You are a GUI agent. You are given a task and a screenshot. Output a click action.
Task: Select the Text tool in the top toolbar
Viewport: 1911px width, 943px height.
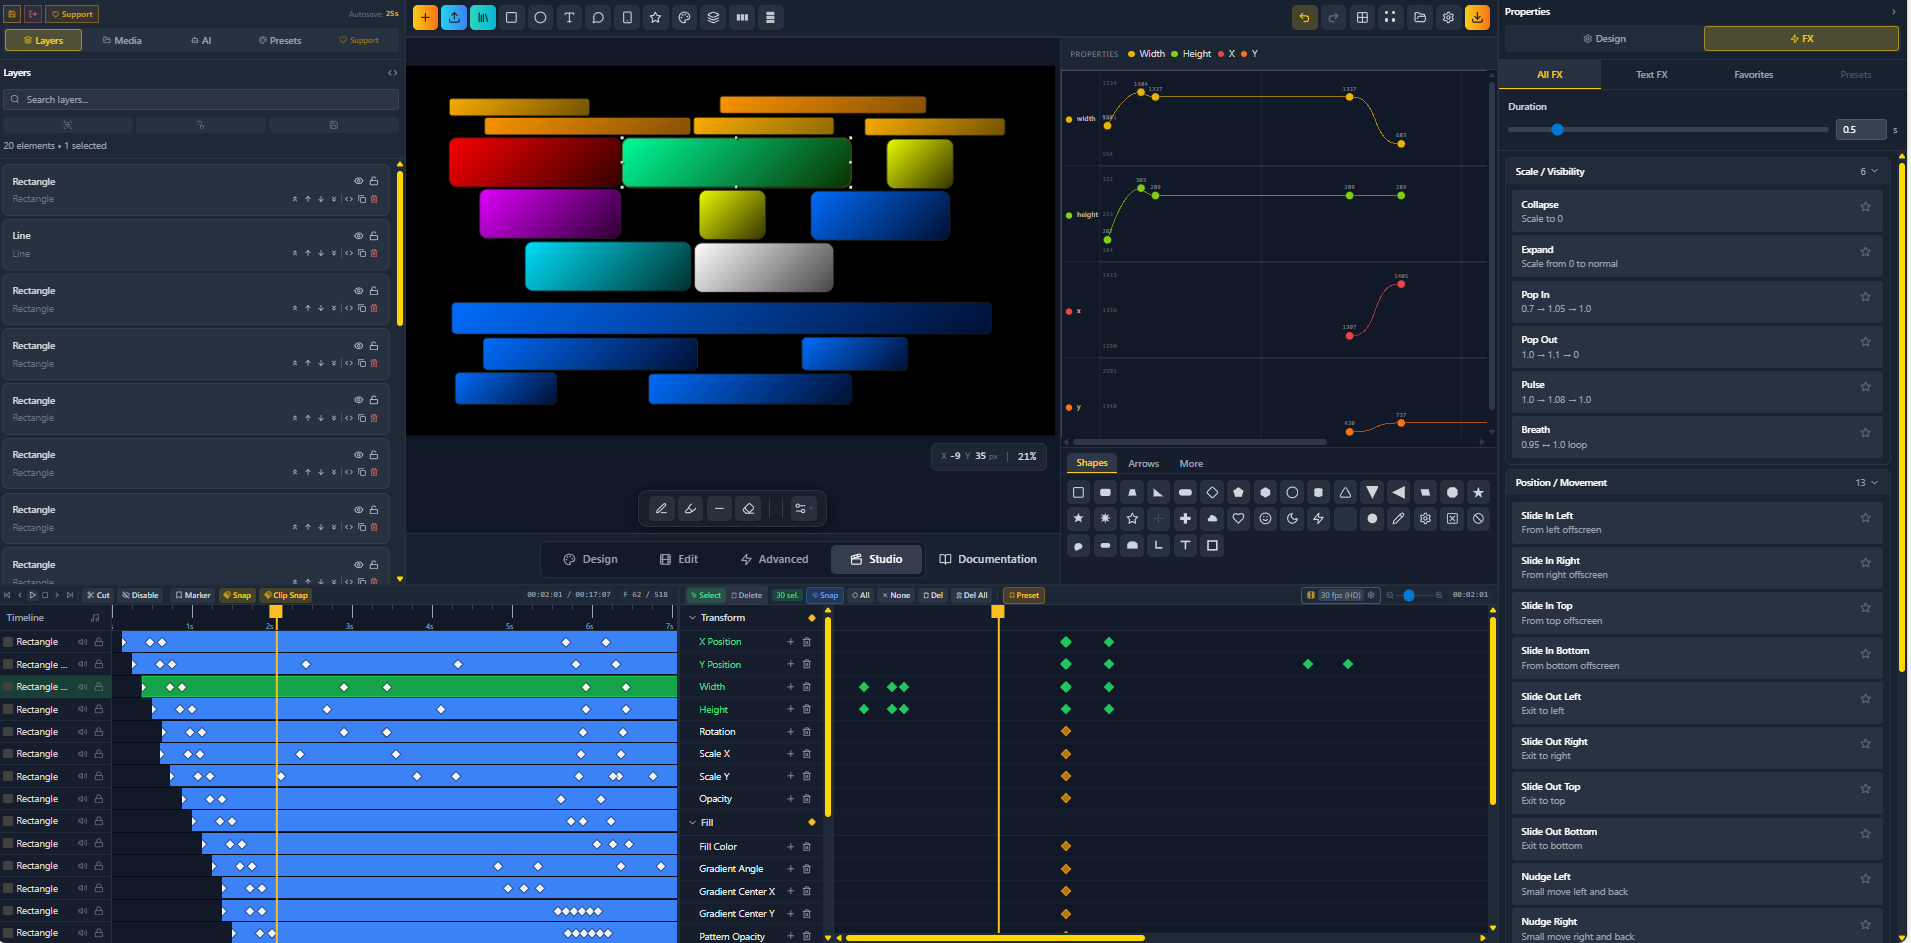pos(569,17)
